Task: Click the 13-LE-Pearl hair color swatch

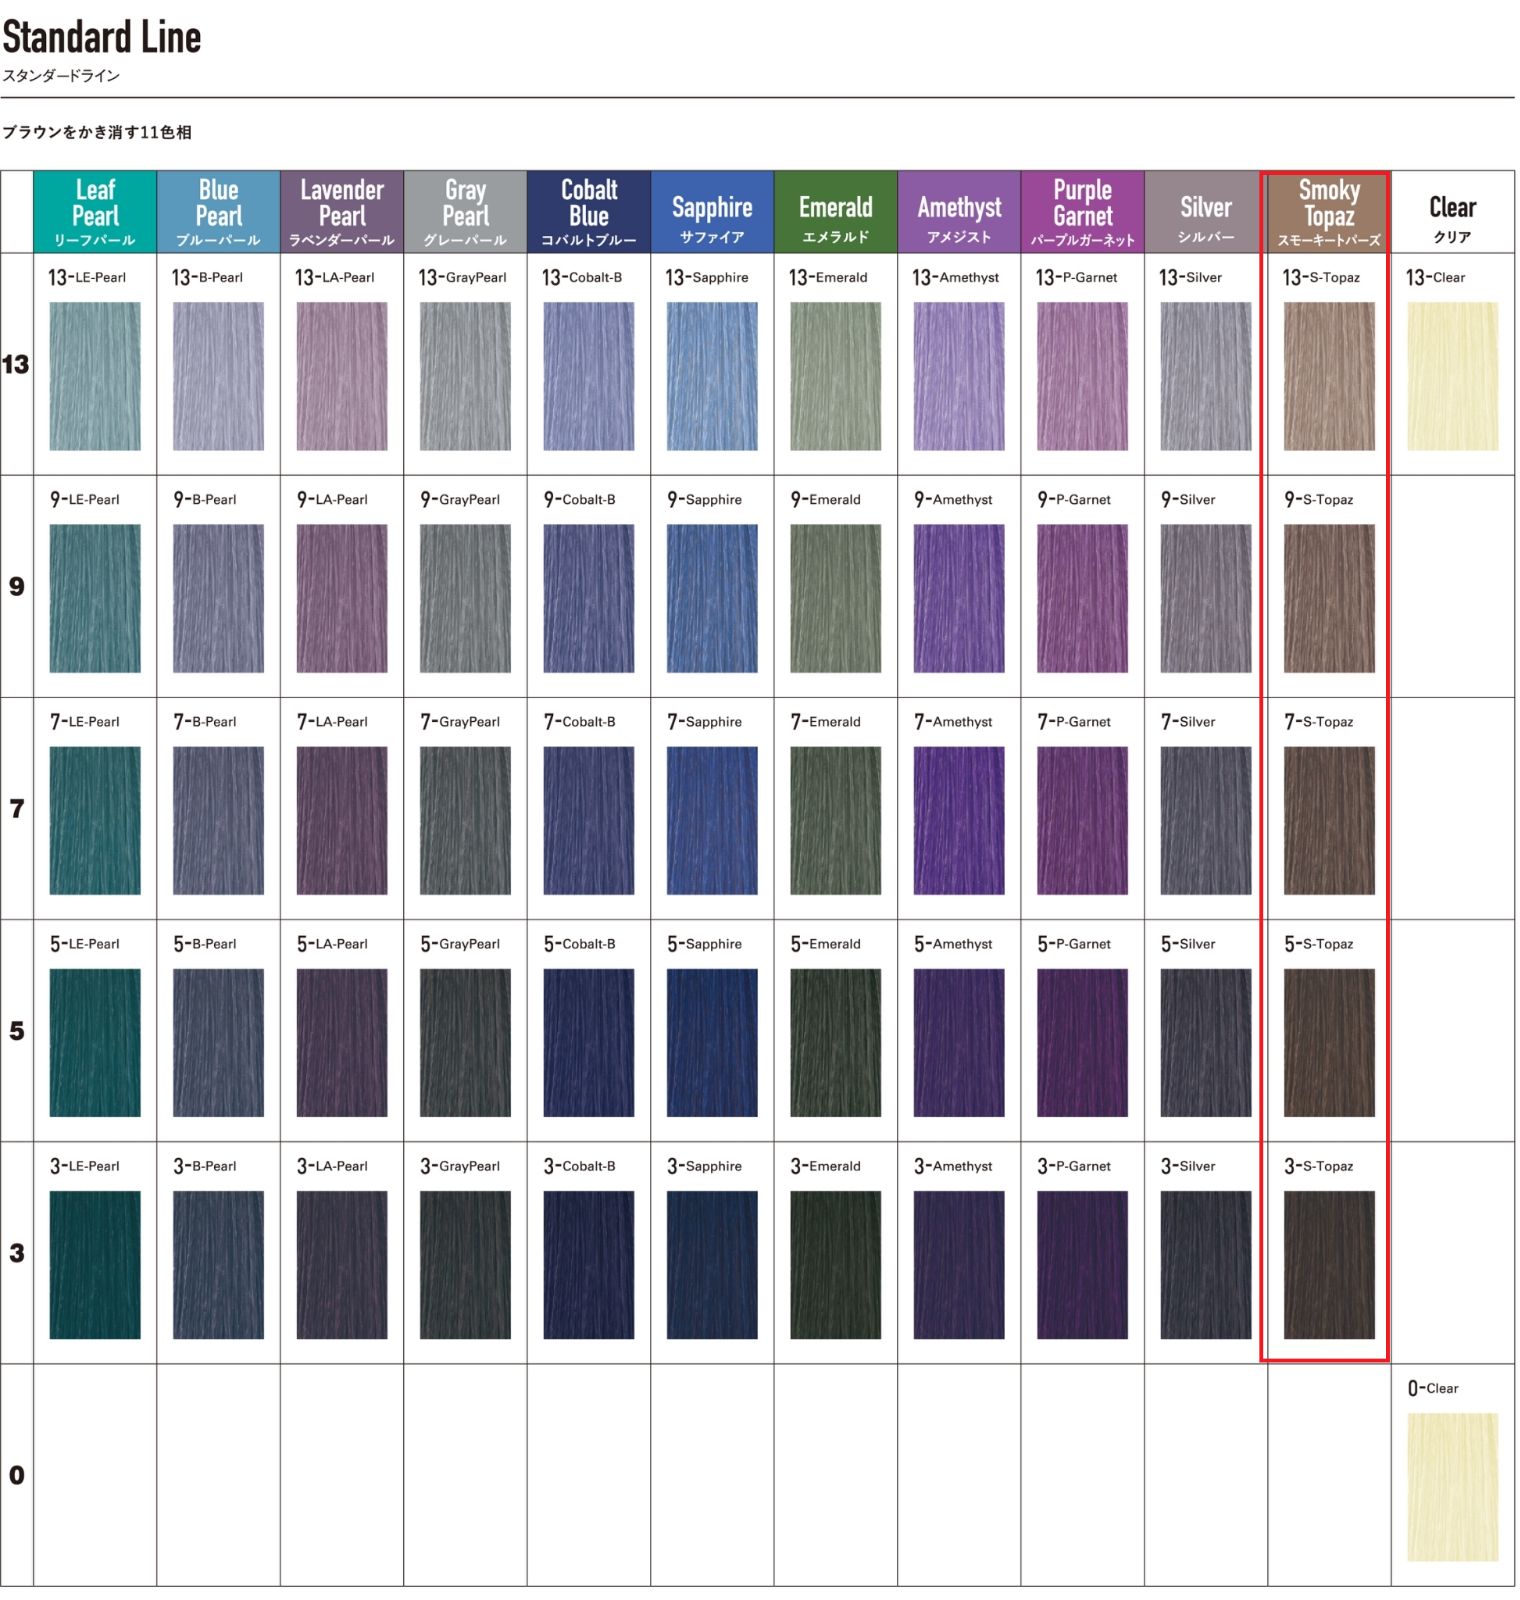Action: click(x=95, y=376)
